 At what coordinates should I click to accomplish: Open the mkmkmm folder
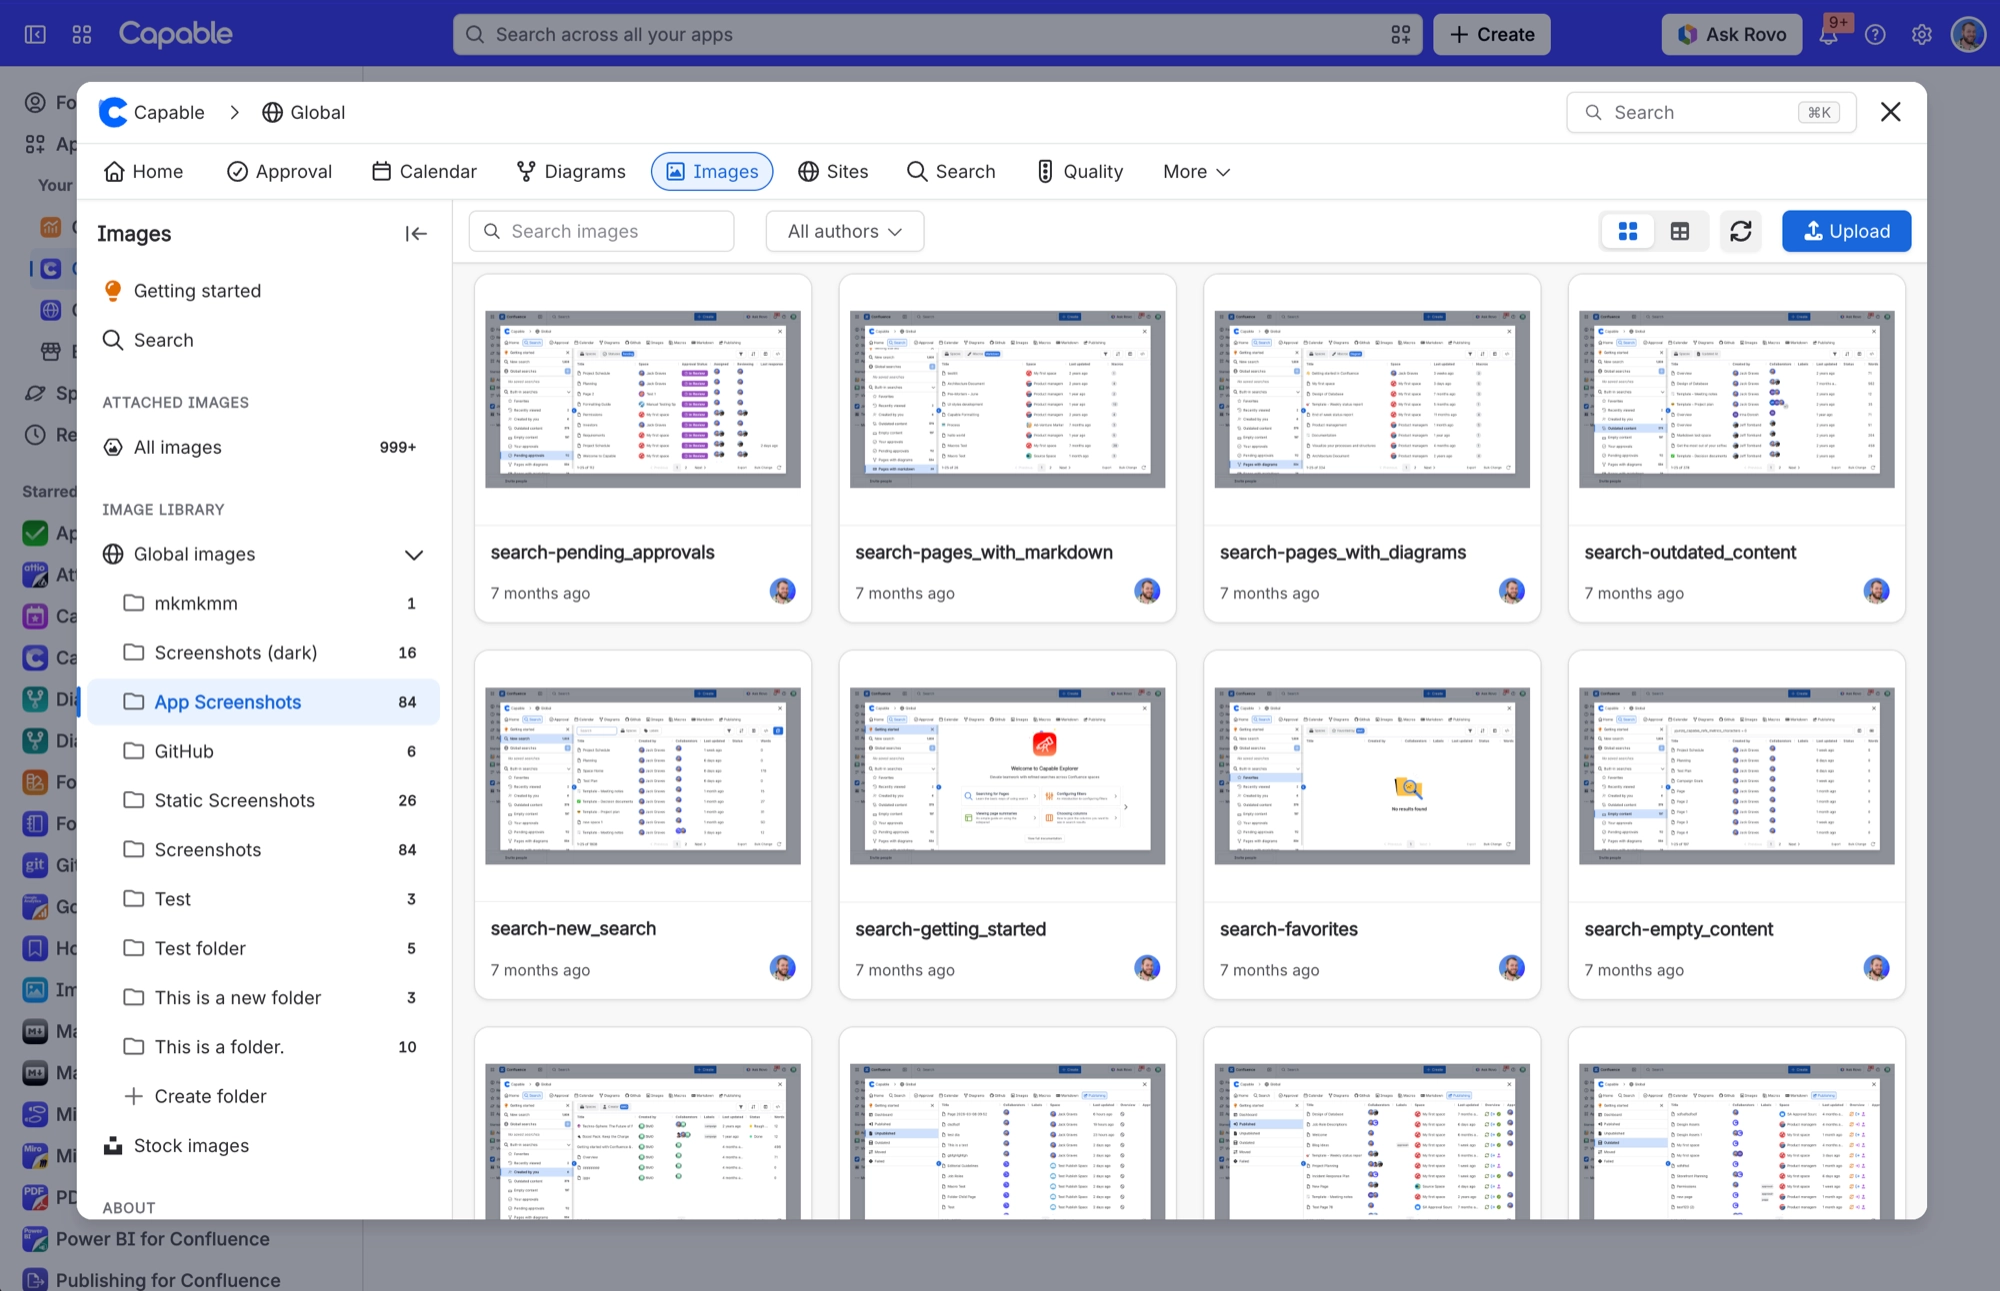(264, 603)
